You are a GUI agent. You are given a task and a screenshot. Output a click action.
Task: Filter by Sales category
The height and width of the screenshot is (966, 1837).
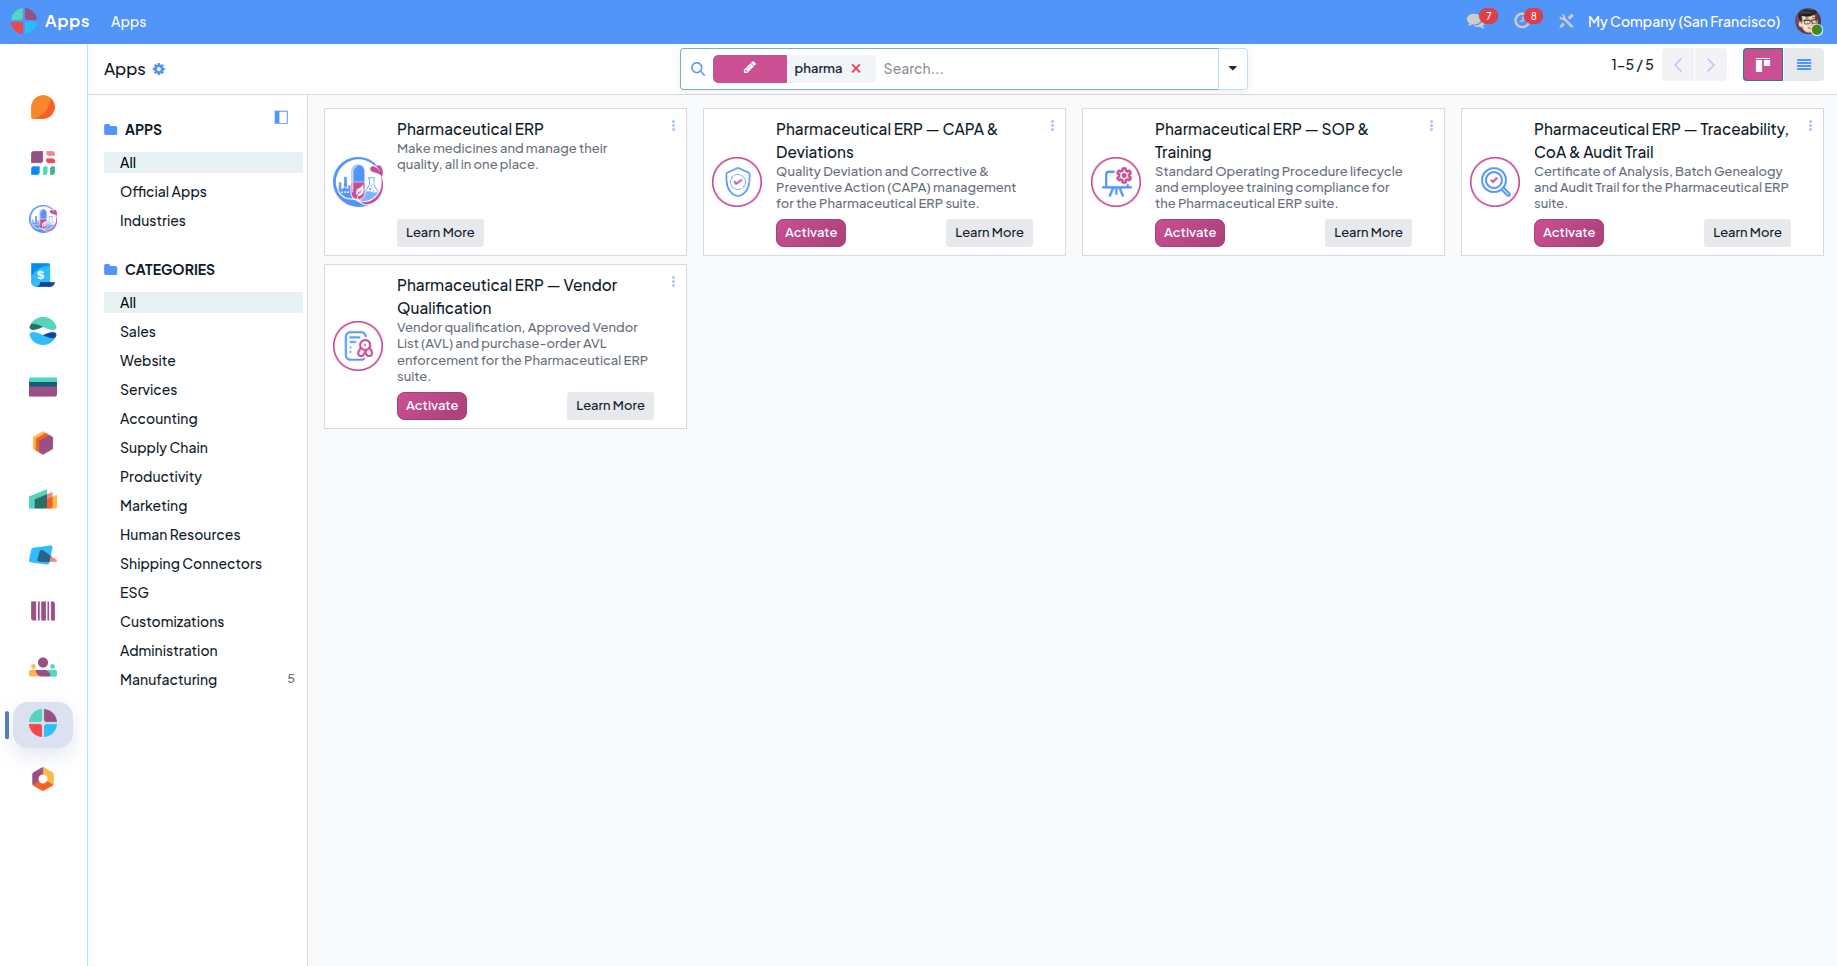click(203, 331)
